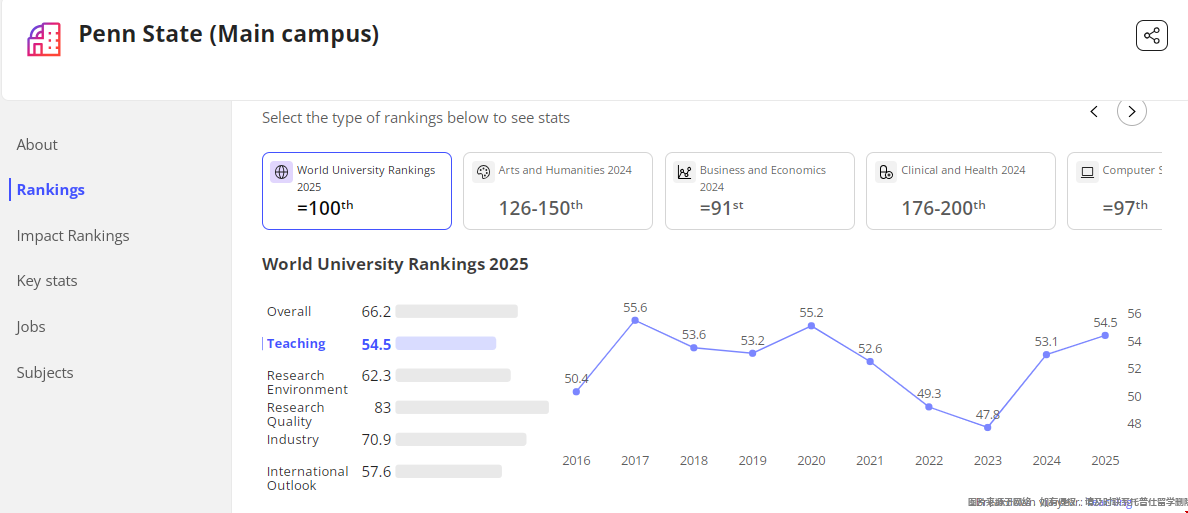
Task: Click the 'Select the type of rankings' instruction text
Action: coord(416,118)
